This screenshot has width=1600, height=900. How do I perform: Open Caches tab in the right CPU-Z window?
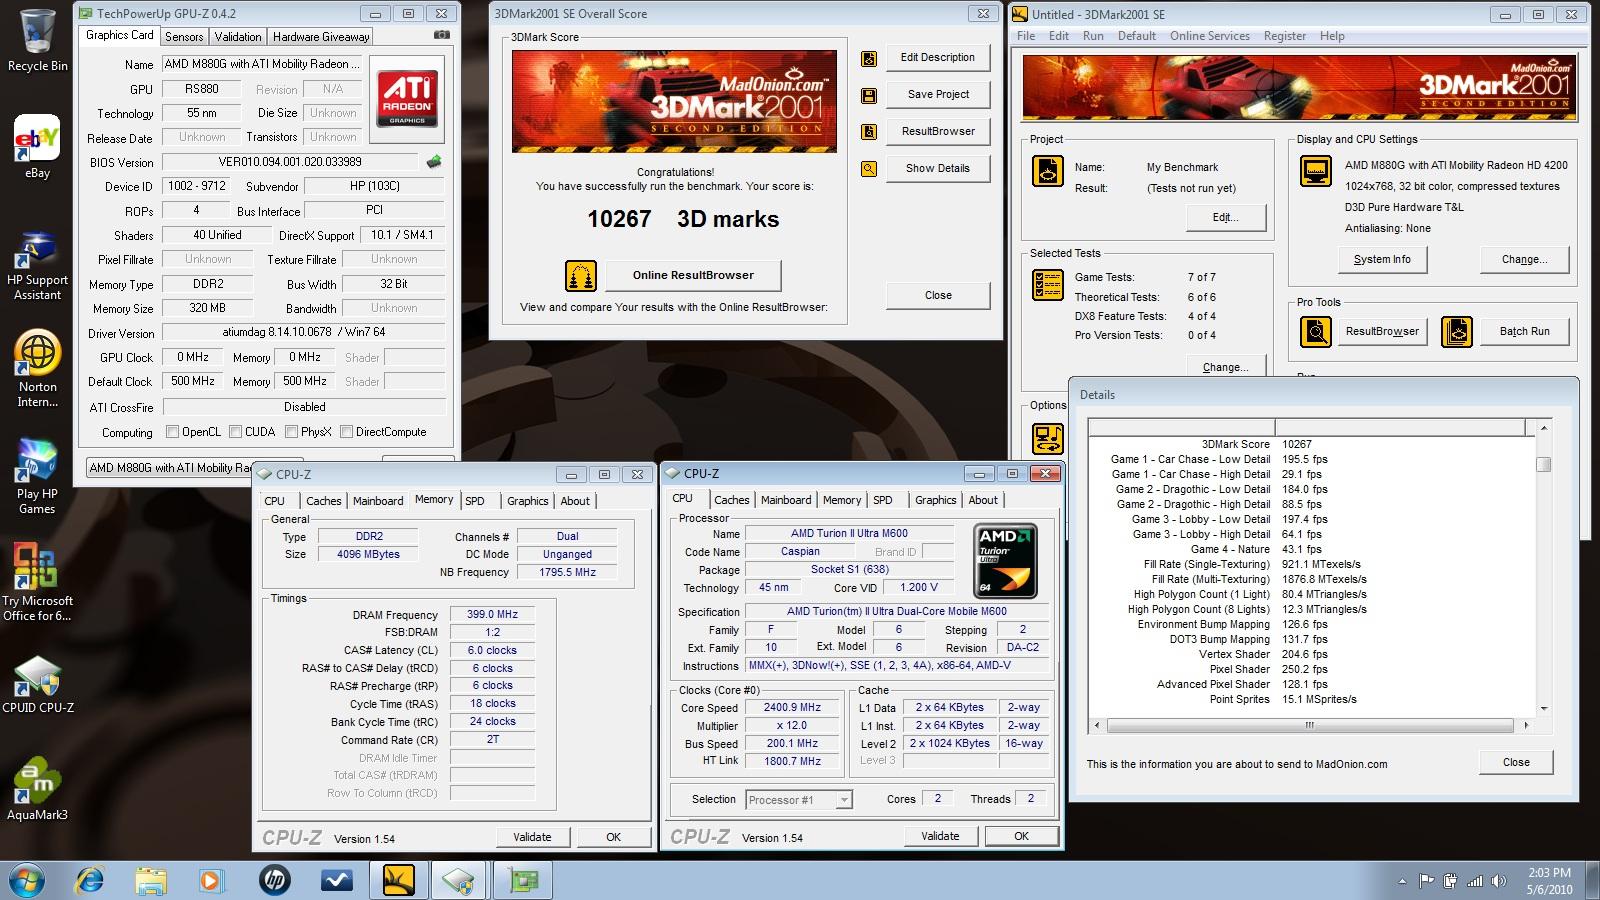tap(731, 500)
